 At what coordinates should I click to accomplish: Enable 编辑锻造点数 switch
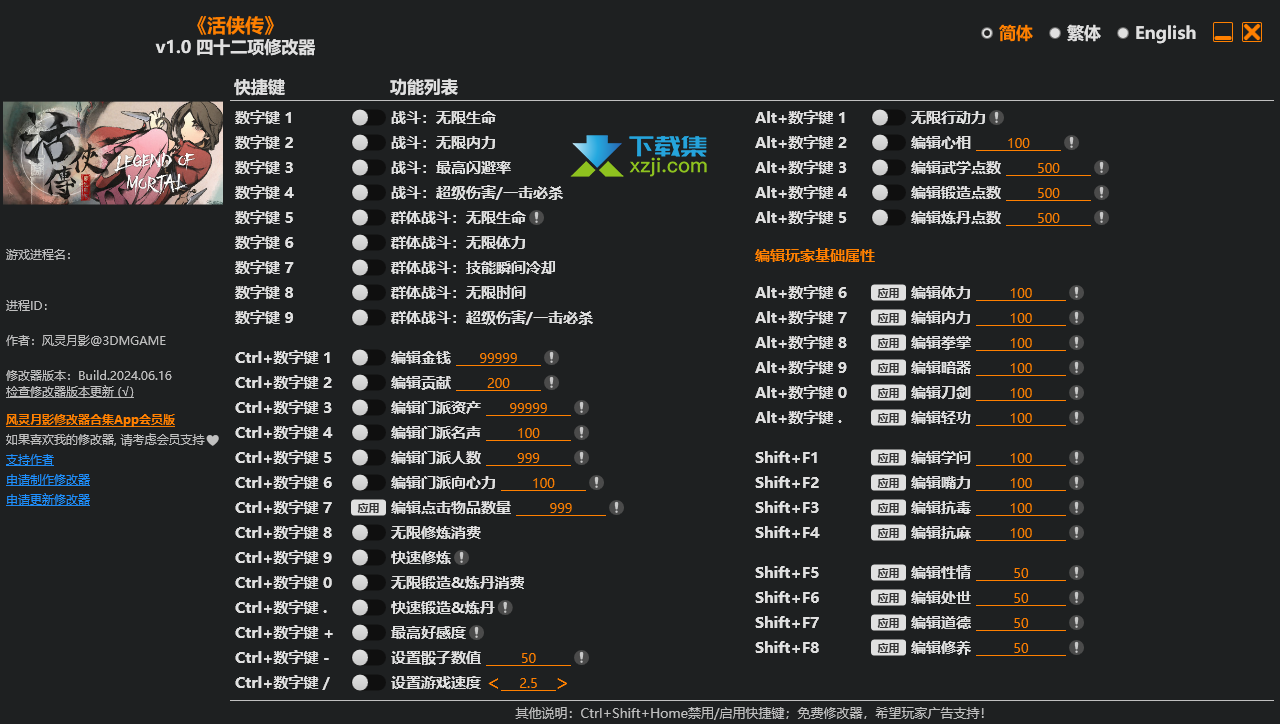click(x=889, y=193)
